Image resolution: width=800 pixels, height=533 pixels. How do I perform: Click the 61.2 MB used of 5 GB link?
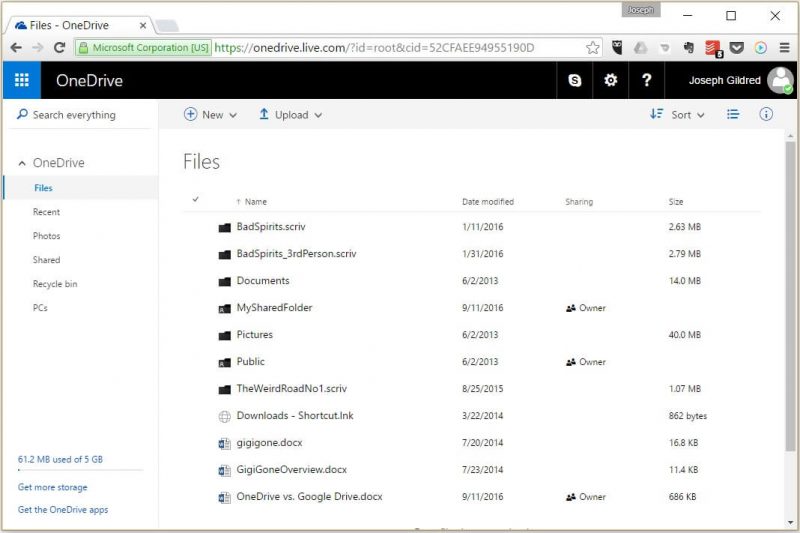[60, 459]
